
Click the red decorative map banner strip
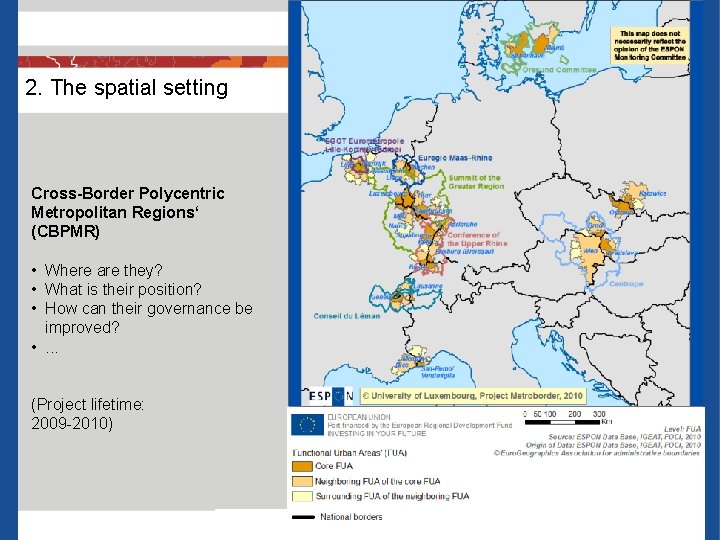[153, 62]
